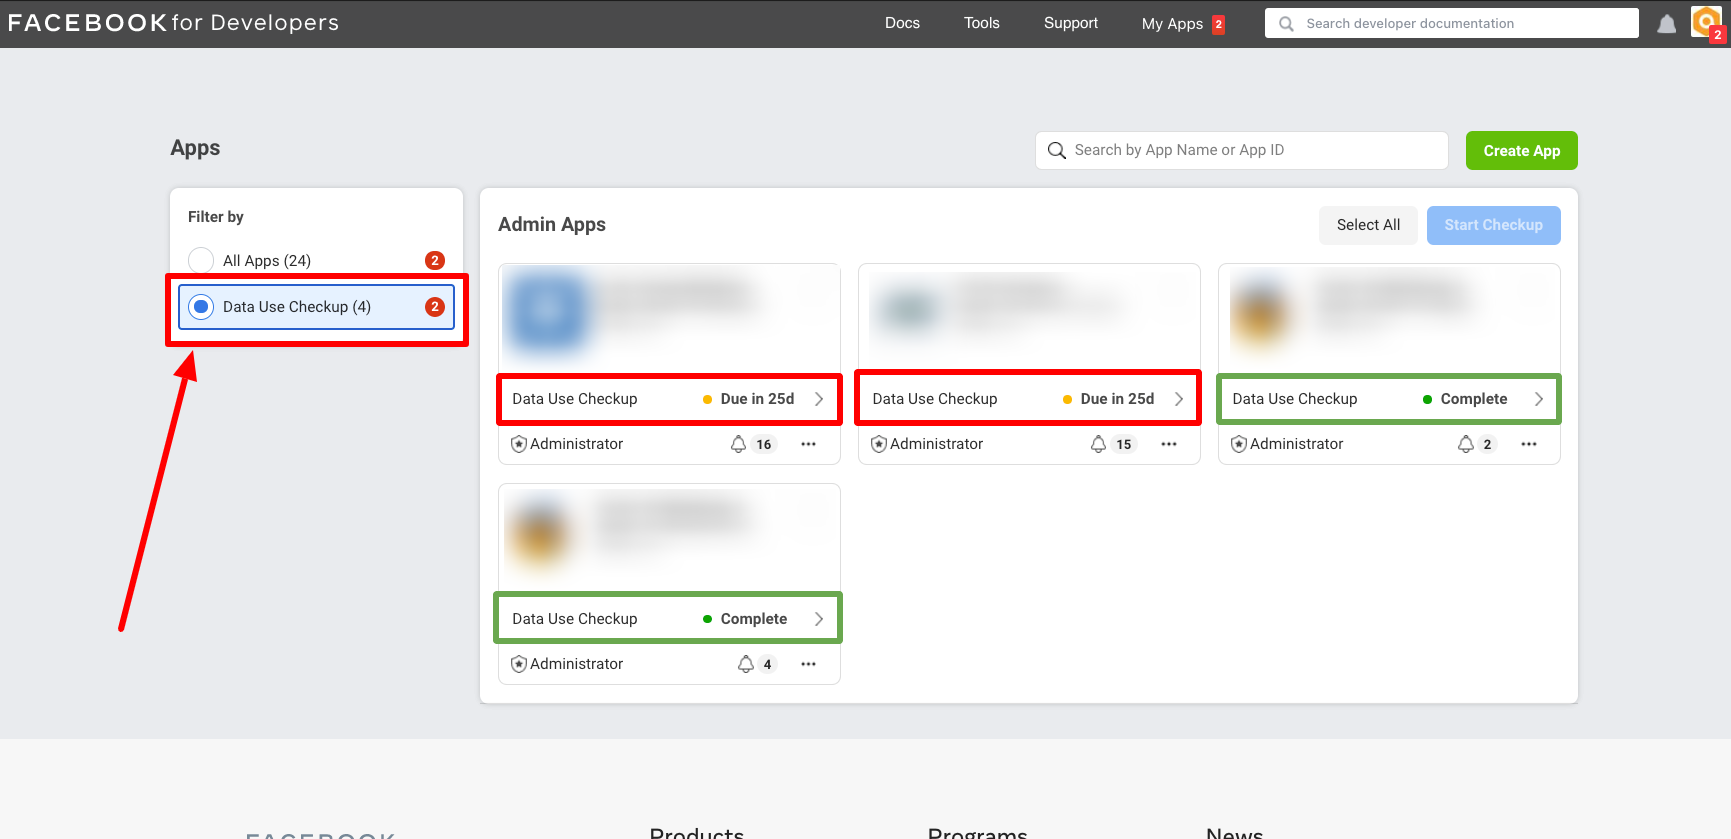Click the 'Filter by' label
The width and height of the screenshot is (1731, 839).
click(216, 217)
